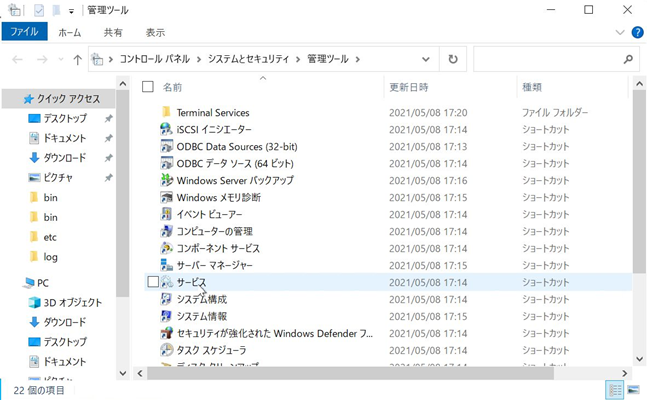Viewport: 647px width, 400px height.
Task: Click the コンピューターの管理 icon
Action: pos(166,231)
